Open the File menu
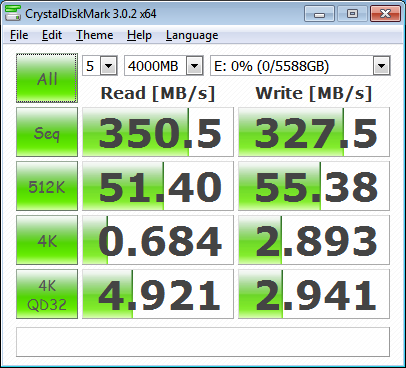Screen dimensions: 406x368 [x=19, y=35]
